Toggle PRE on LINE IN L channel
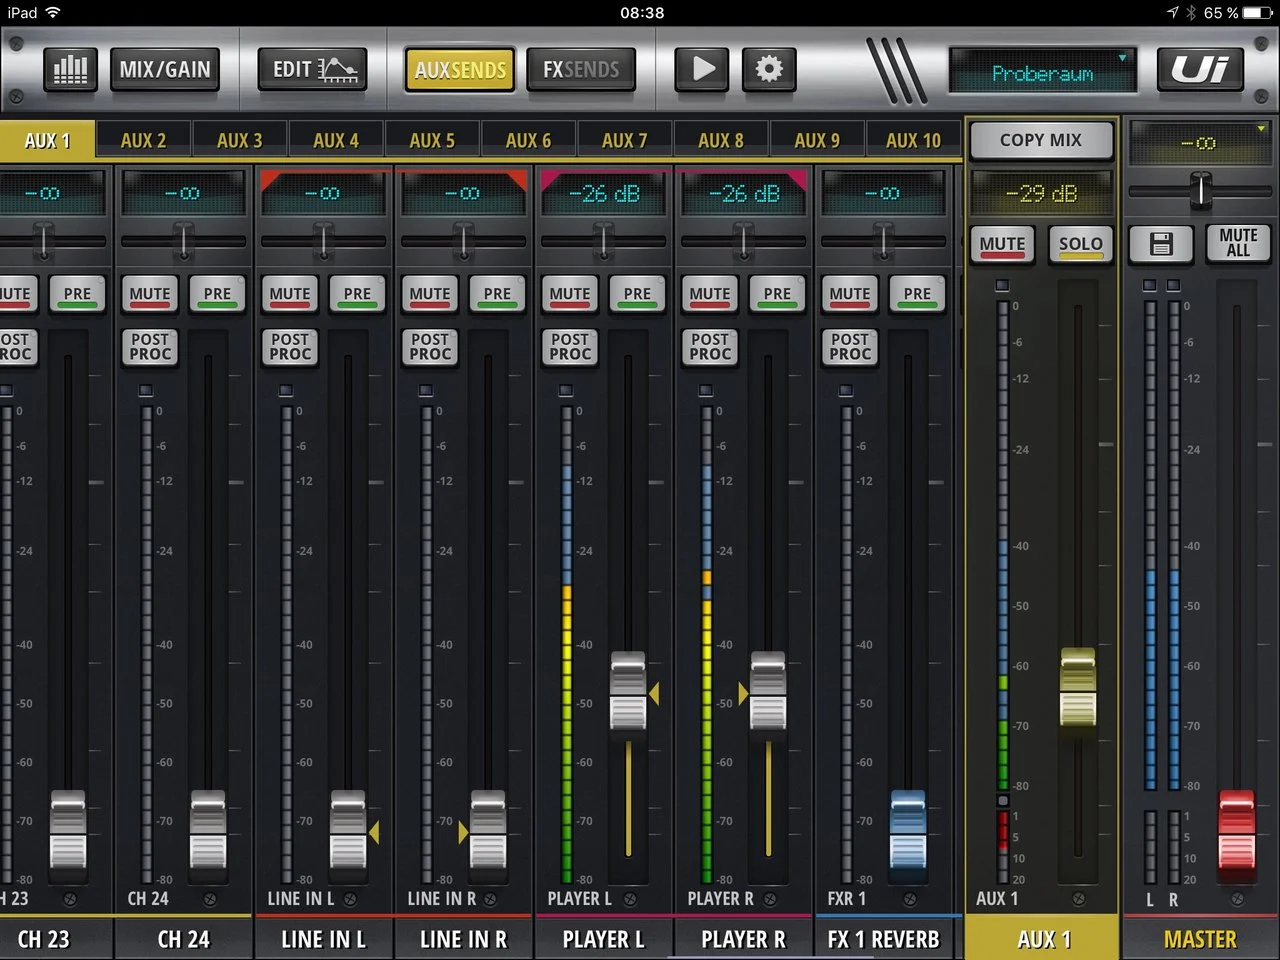This screenshot has width=1280, height=960. pos(357,294)
